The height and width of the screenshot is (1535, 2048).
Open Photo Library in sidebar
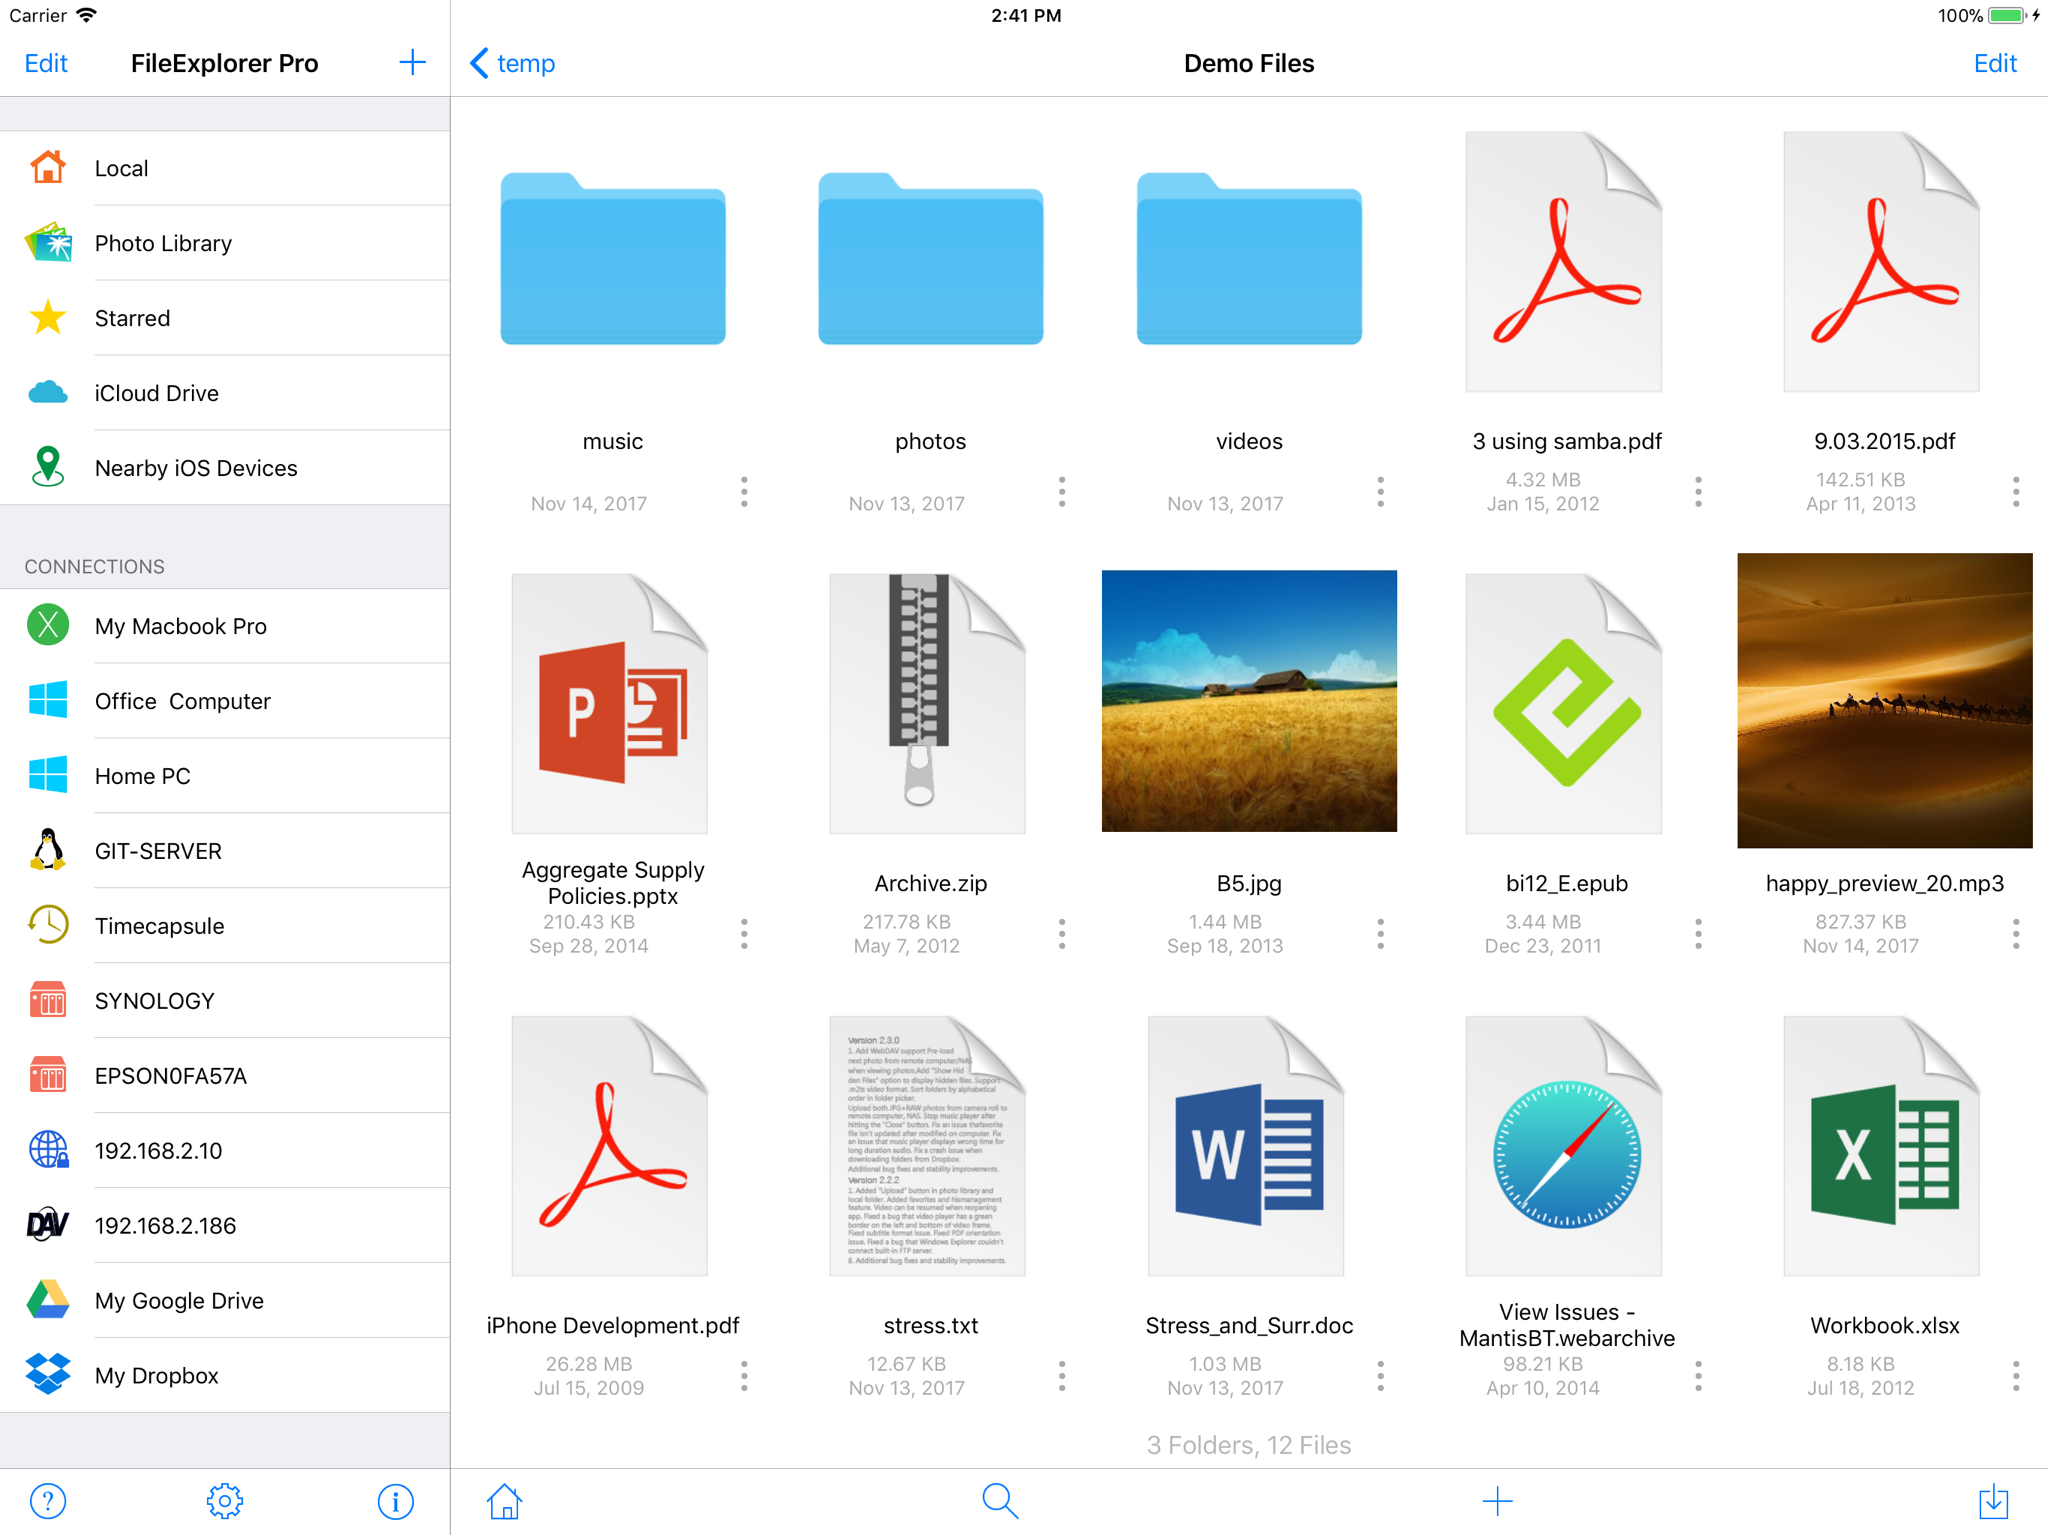coord(225,243)
